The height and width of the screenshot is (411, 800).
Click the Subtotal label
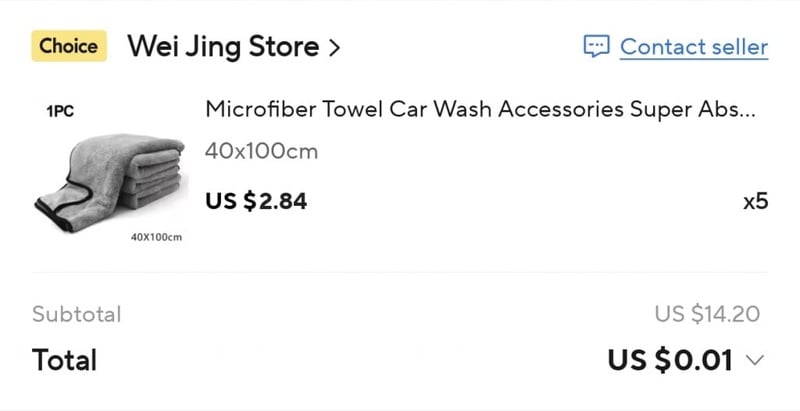77,314
